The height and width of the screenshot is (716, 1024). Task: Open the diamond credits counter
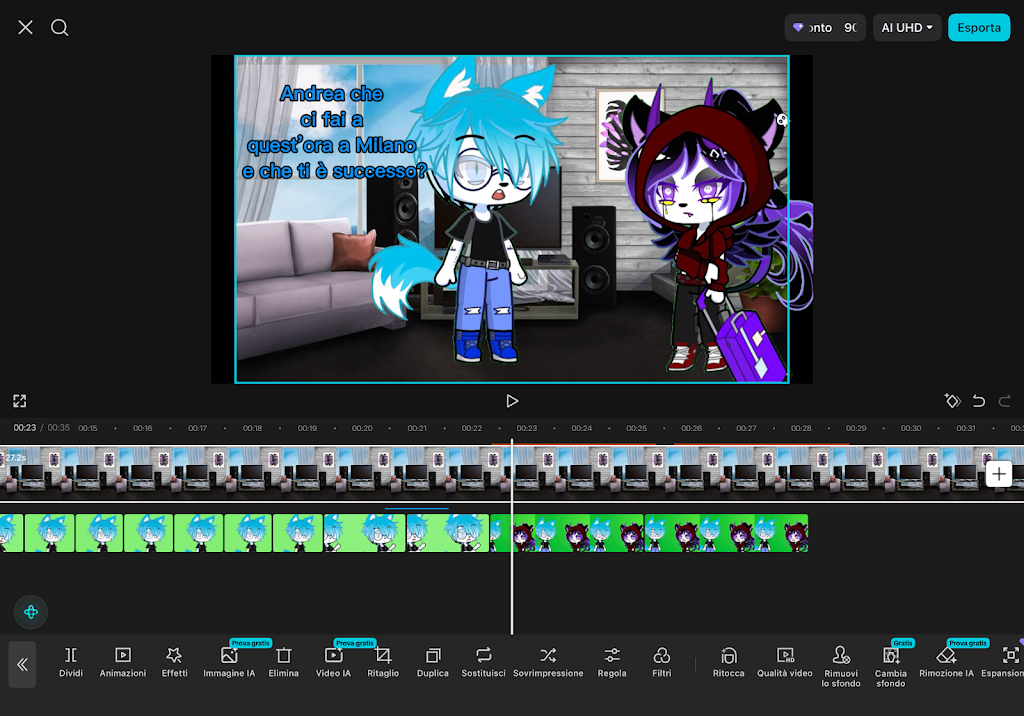tap(825, 27)
